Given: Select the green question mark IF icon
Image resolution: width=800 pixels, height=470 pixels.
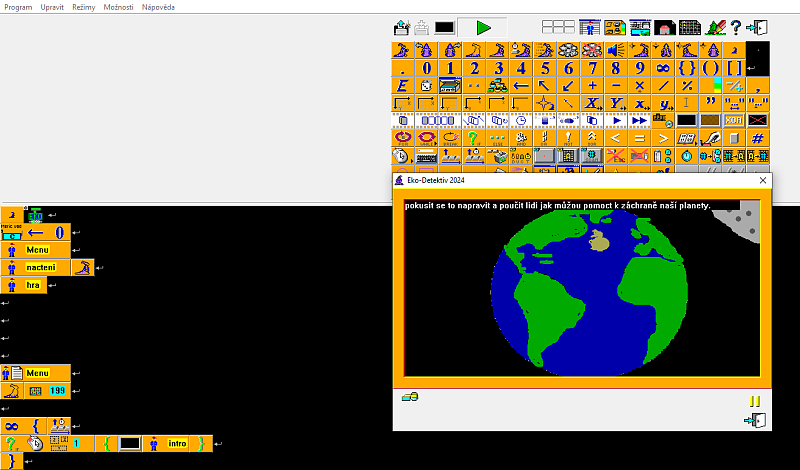Looking at the screenshot, I should point(473,138).
